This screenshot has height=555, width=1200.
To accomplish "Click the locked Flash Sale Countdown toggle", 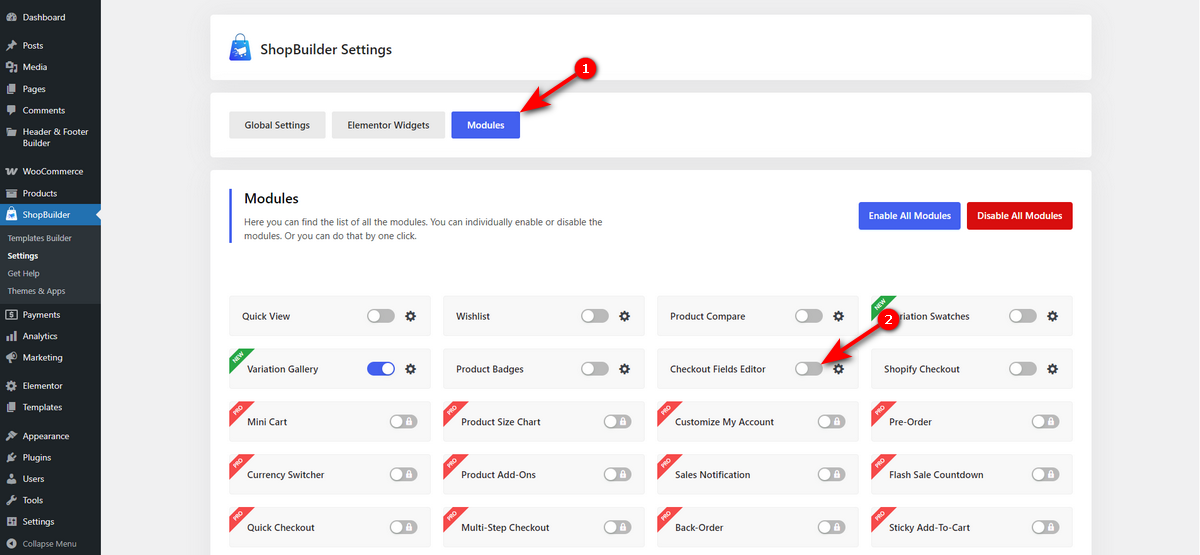I will point(1045,475).
